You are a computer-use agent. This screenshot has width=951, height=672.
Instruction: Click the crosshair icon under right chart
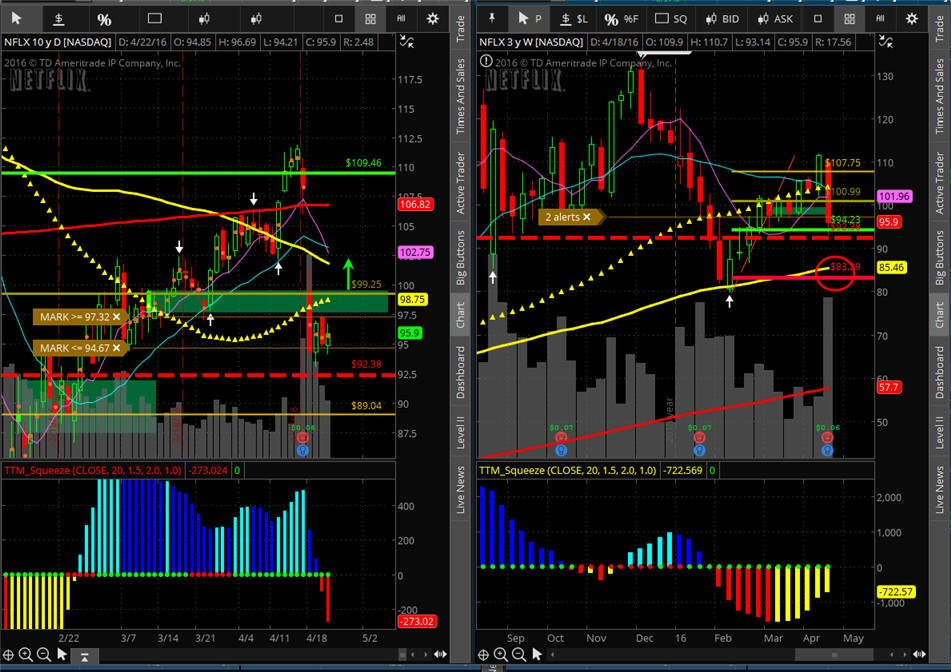pyautogui.click(x=483, y=654)
